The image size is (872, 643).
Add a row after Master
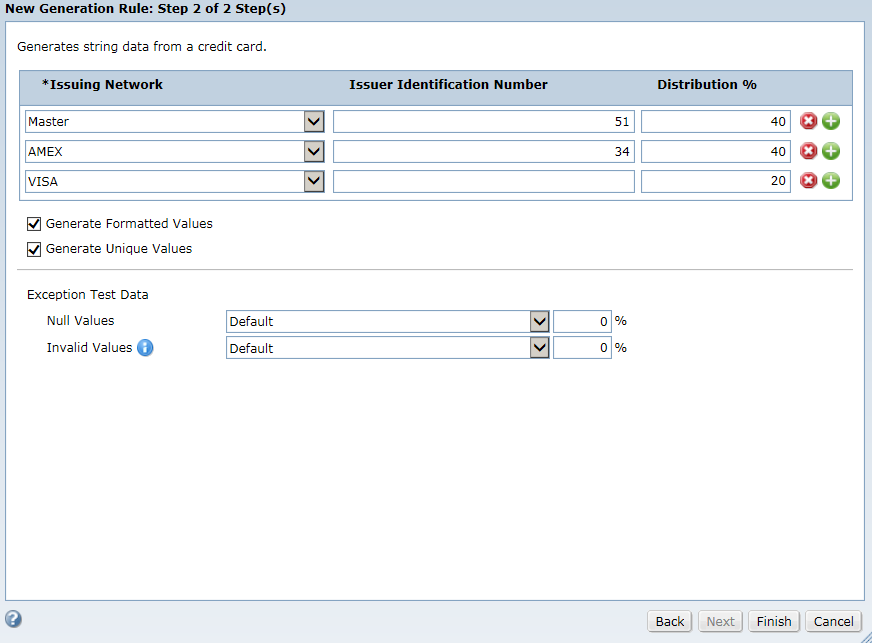point(831,121)
